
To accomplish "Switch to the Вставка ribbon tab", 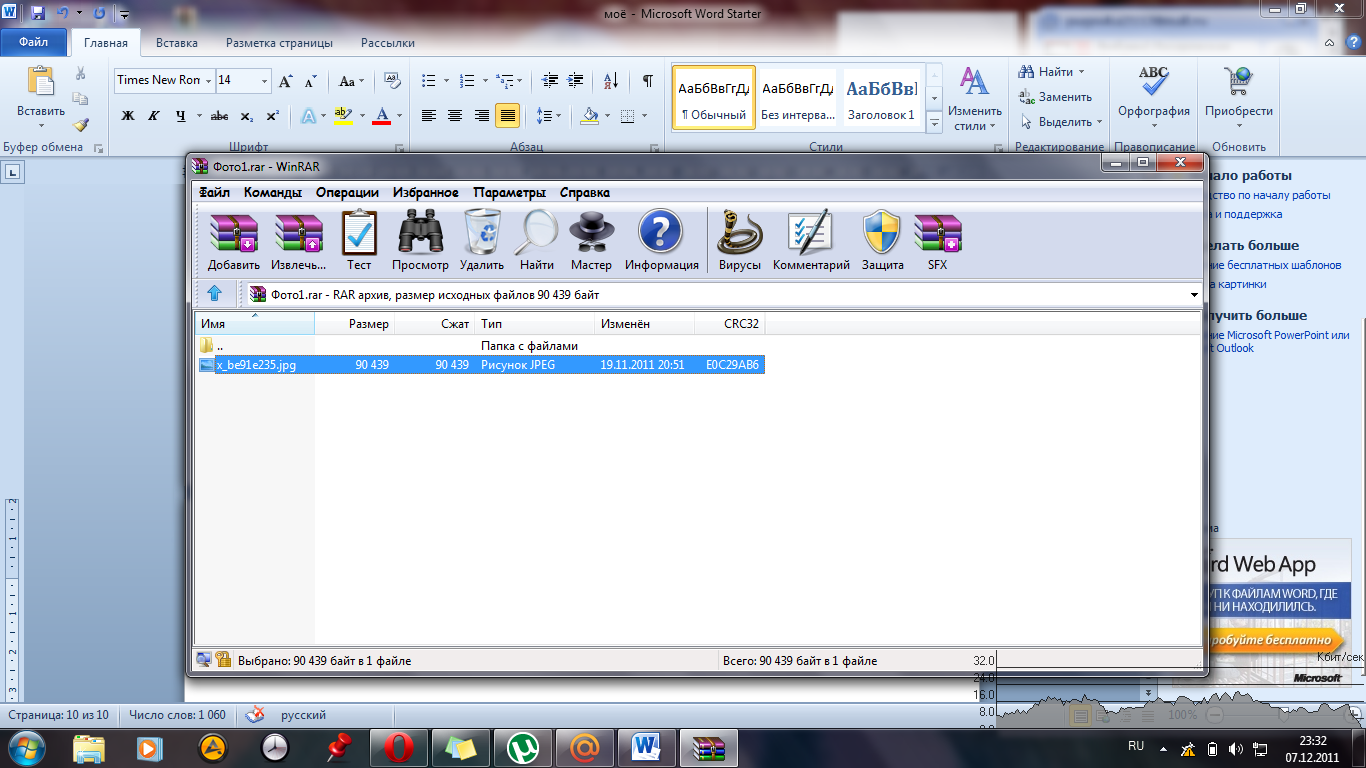I will tap(177, 43).
